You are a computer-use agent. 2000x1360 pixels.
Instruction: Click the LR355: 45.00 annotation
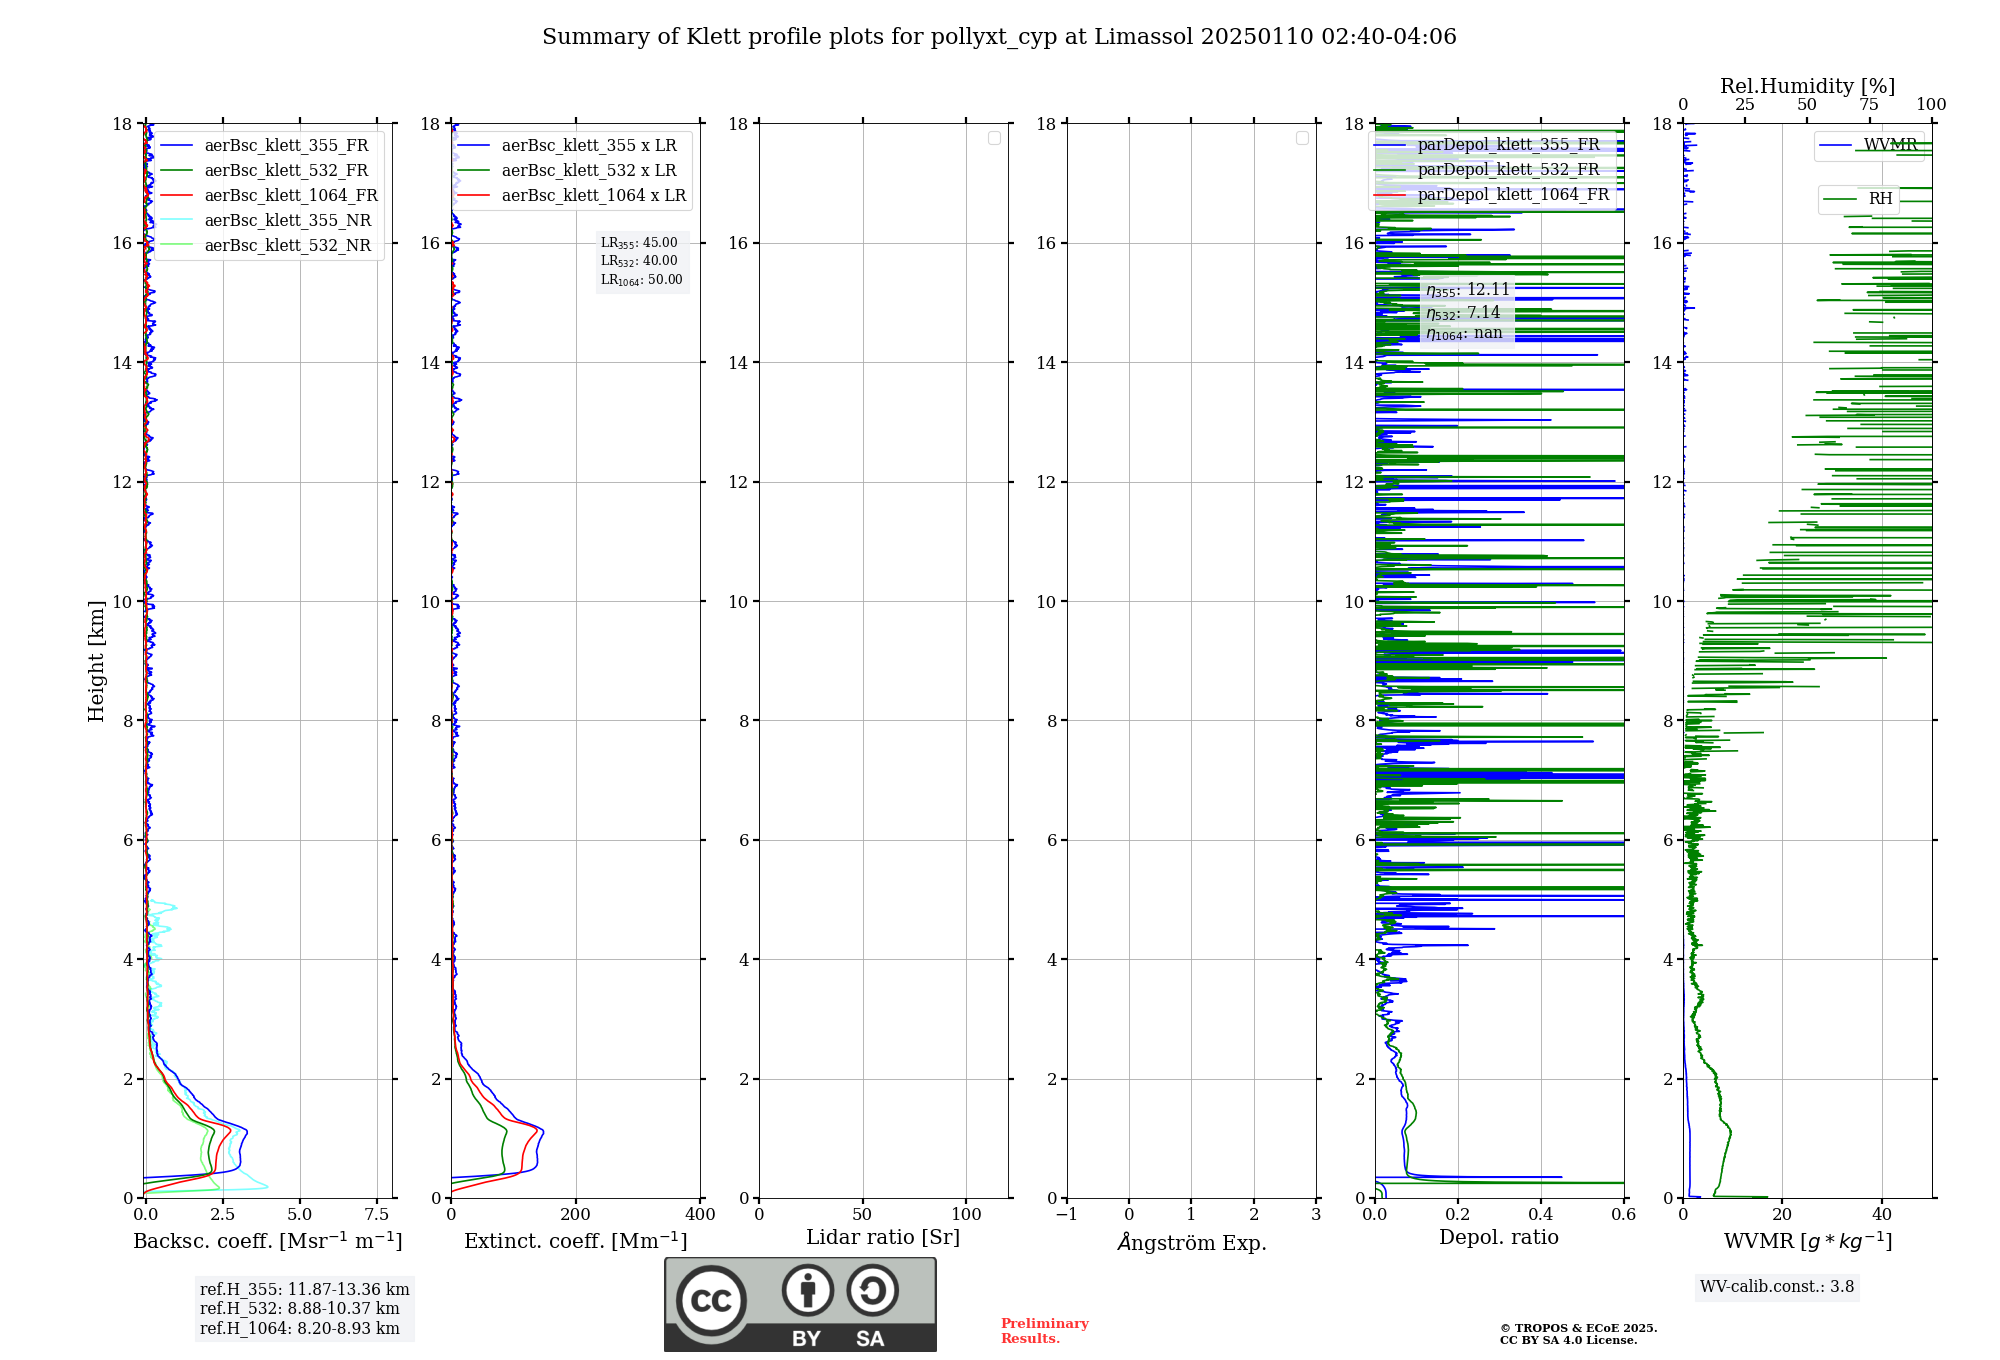pyautogui.click(x=639, y=243)
